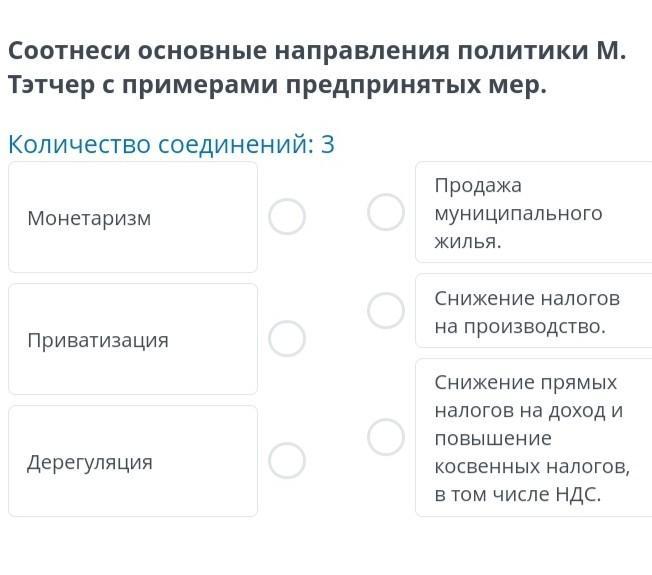The width and height of the screenshot is (652, 575).
Task: Choose the Дерегуляция card
Action: tap(133, 461)
